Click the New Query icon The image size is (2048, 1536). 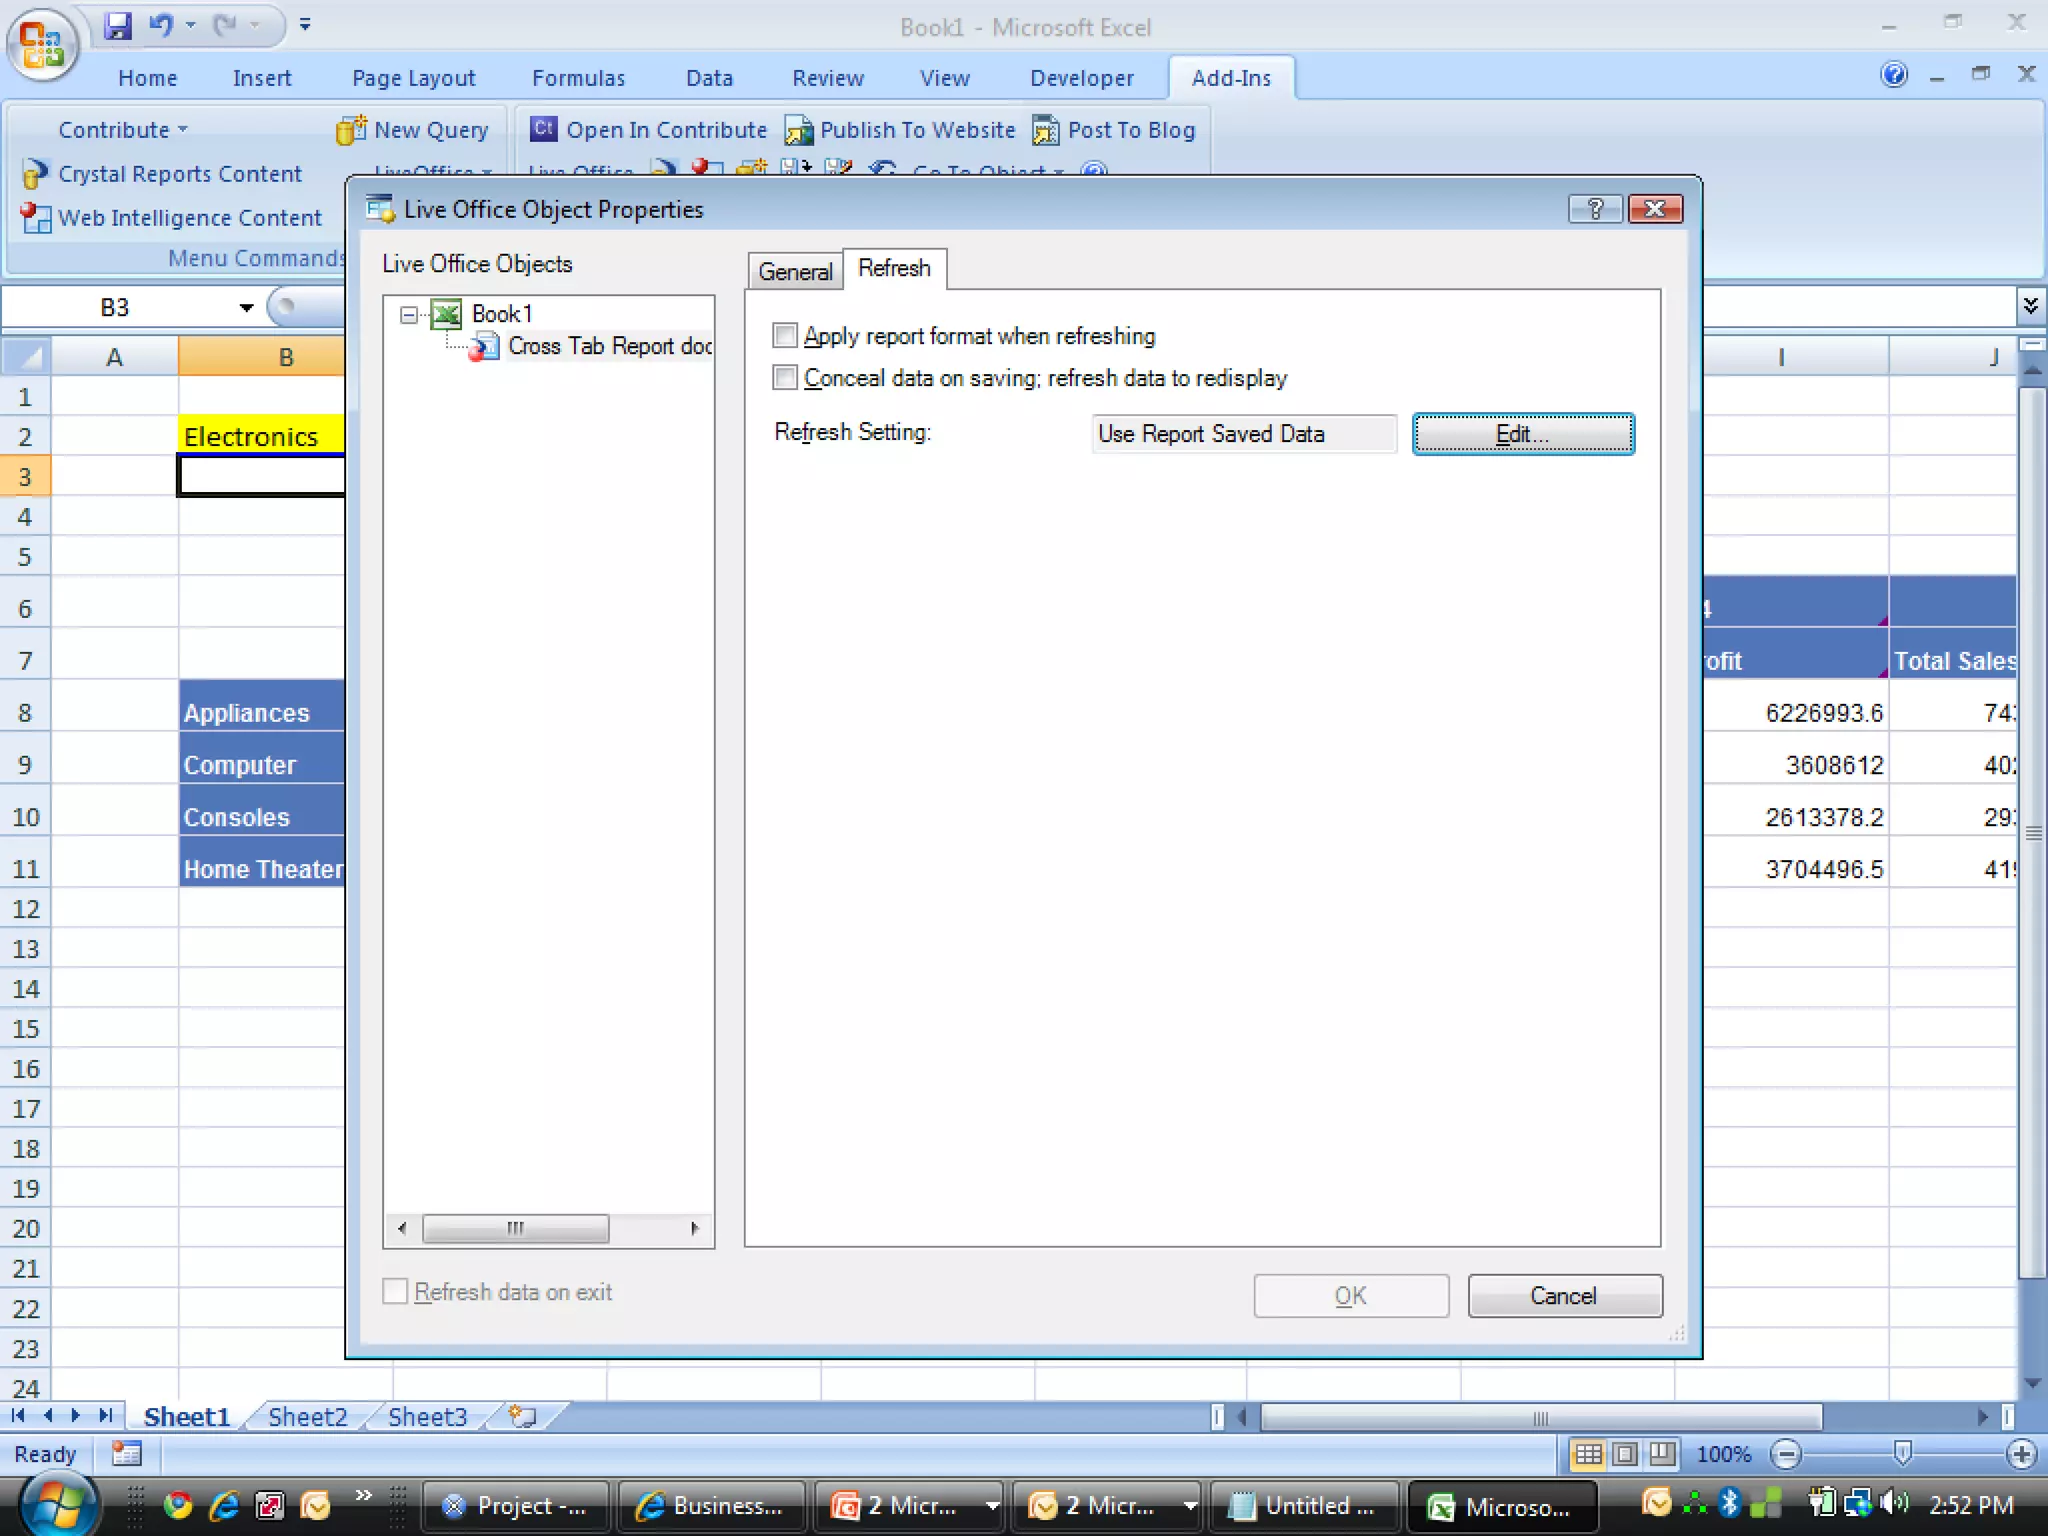[351, 130]
